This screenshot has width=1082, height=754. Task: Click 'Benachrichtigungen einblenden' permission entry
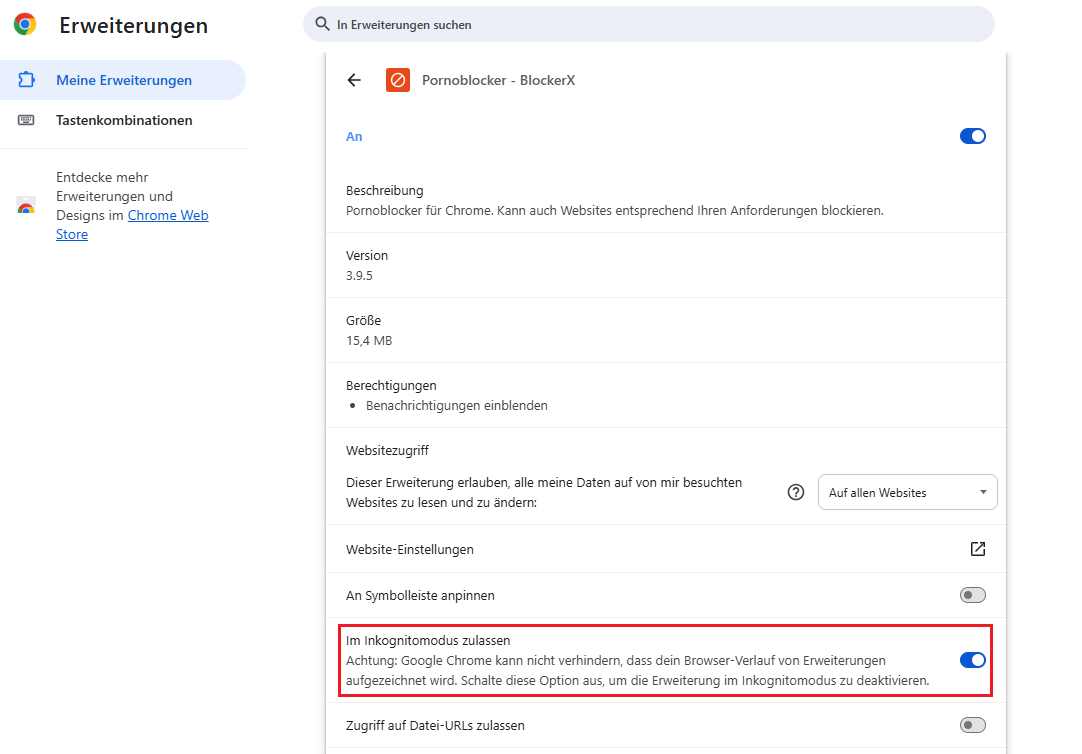point(457,406)
